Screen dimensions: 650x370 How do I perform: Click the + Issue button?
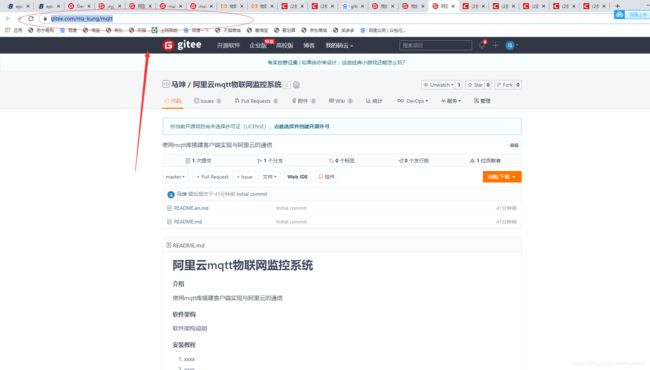[245, 177]
